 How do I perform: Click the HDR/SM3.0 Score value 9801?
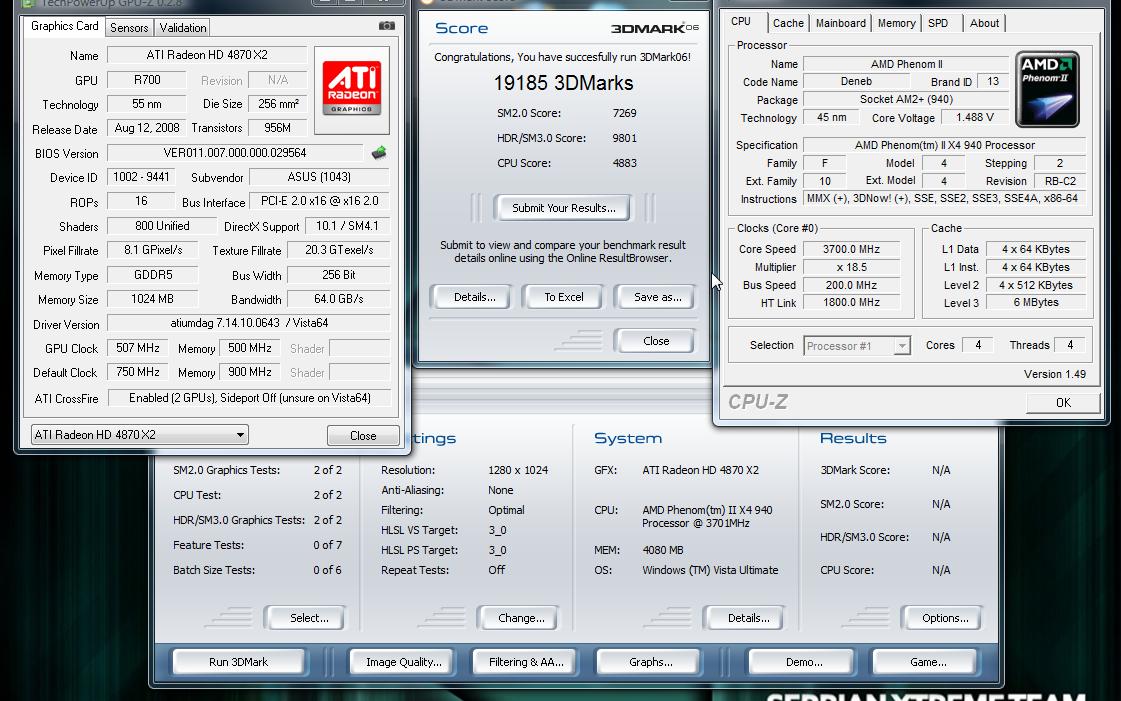[x=624, y=138]
